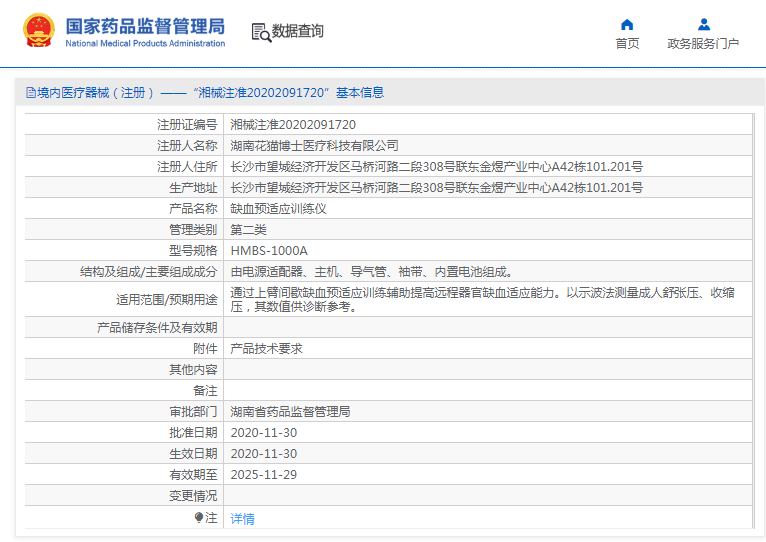This screenshot has width=766, height=542.
Task: Select value 湘械注准20202091720 in 注册证编号 row
Action: tap(293, 125)
